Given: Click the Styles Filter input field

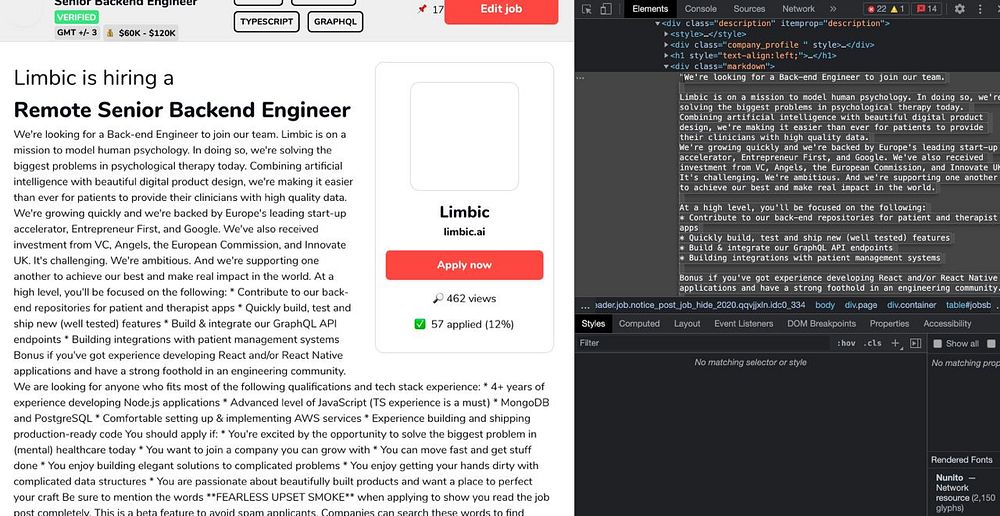Looking at the screenshot, I should [702, 343].
